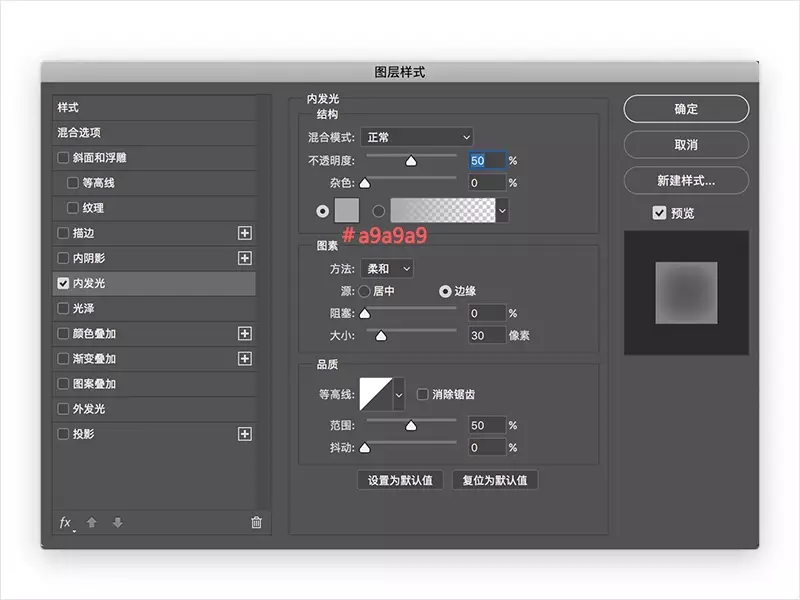Select the 居中 source radio button
The width and height of the screenshot is (800, 600).
click(x=364, y=291)
